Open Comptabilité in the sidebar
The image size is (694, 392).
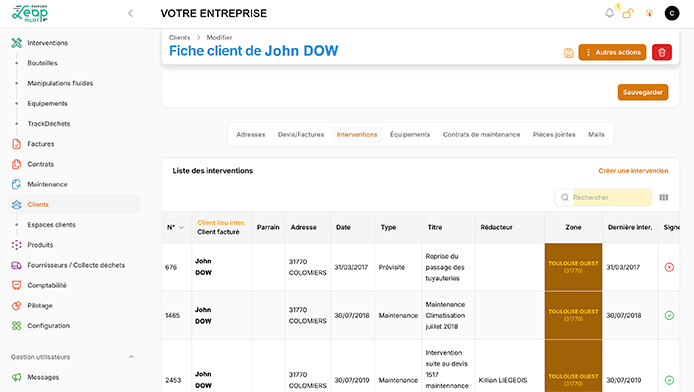point(47,285)
